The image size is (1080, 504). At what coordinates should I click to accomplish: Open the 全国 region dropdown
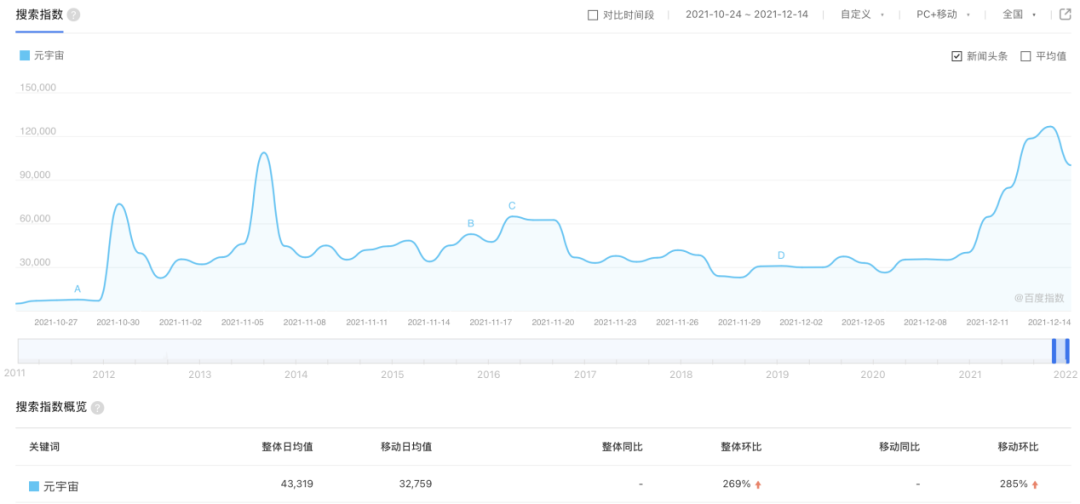click(x=1019, y=15)
